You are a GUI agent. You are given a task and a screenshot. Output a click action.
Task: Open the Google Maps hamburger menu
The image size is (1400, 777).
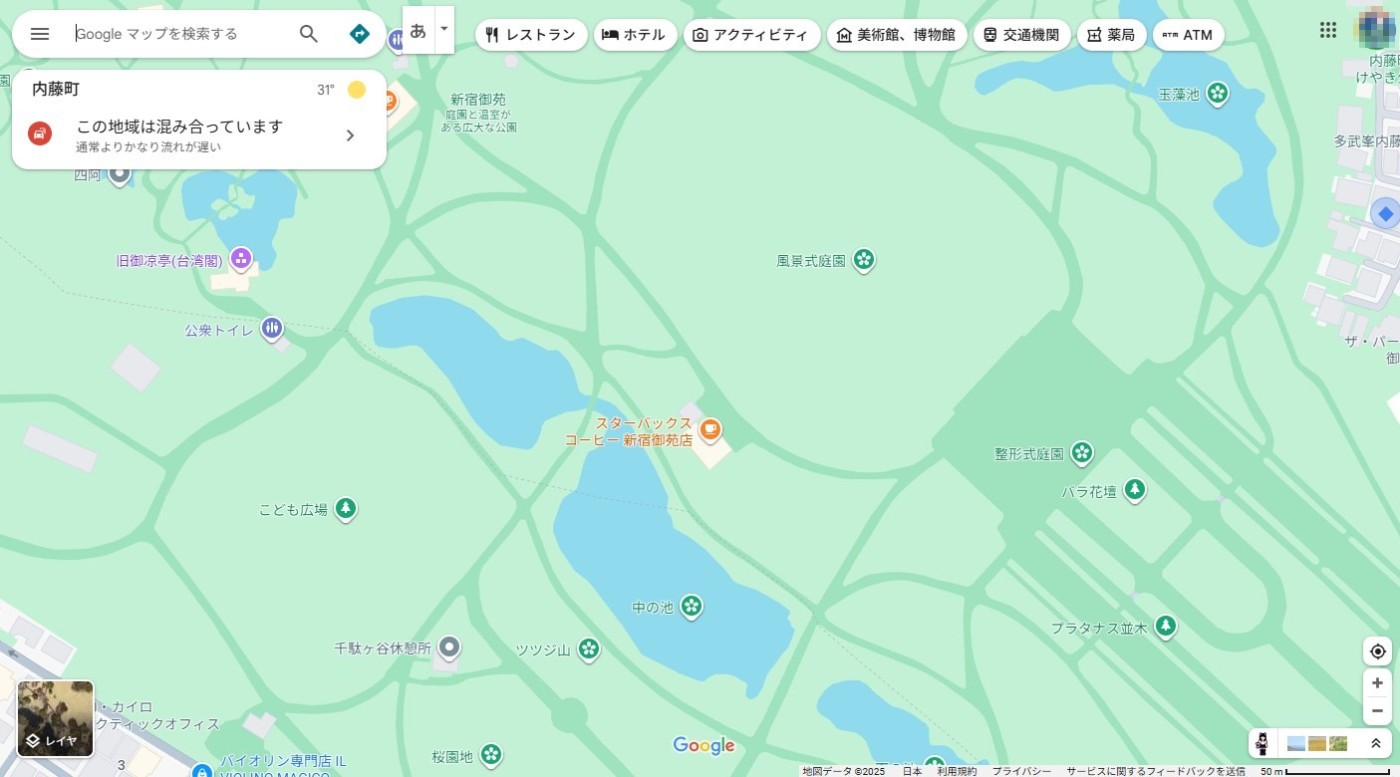[40, 34]
